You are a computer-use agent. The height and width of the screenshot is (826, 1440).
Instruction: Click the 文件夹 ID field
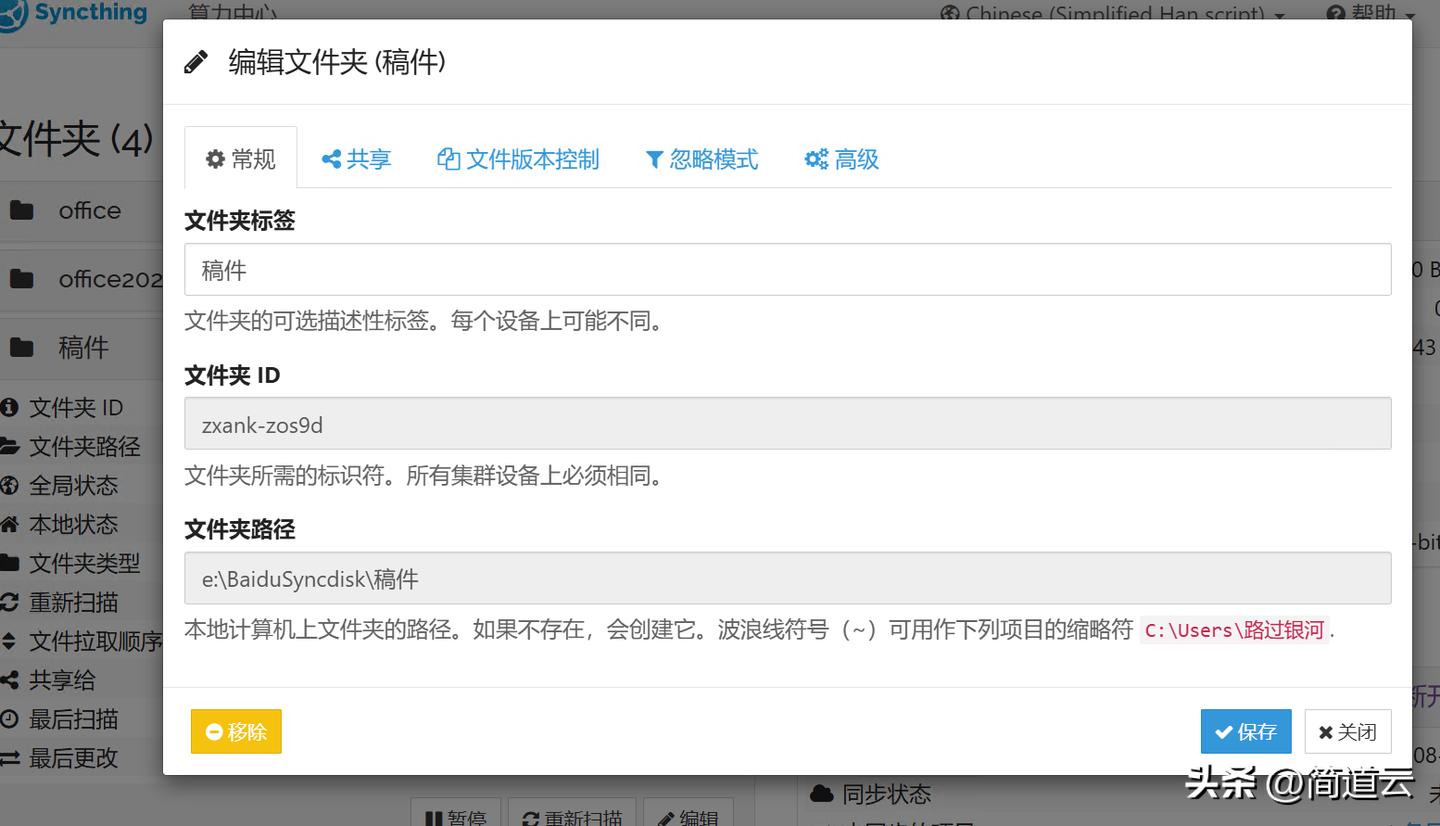pos(787,424)
